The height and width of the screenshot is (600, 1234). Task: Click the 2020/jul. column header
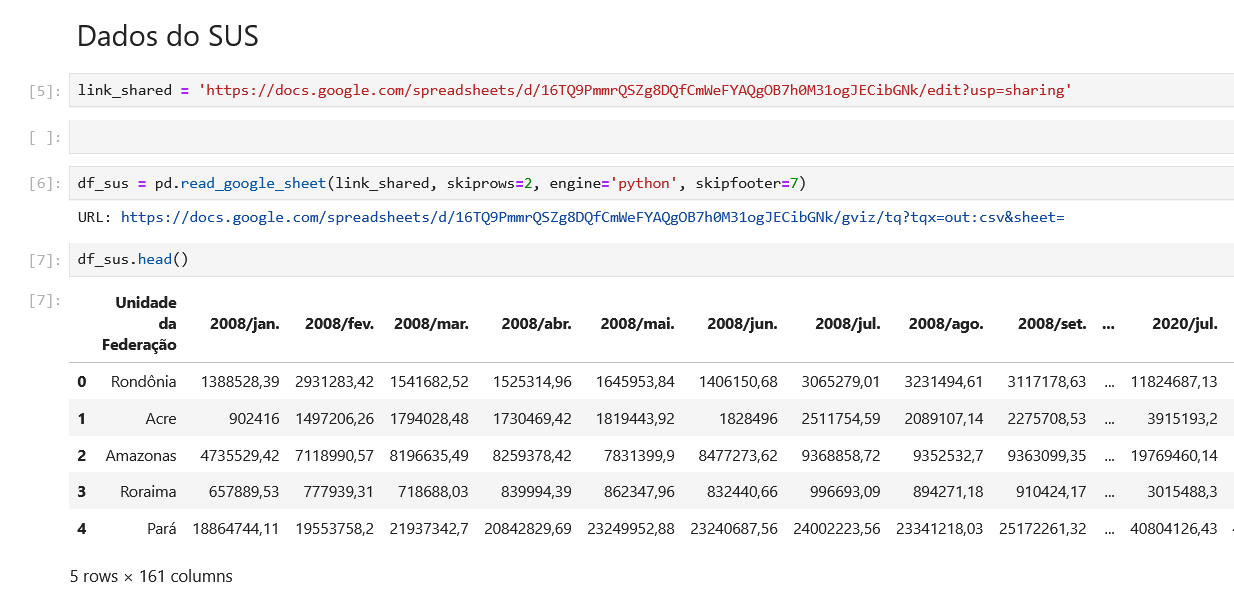tap(1185, 324)
